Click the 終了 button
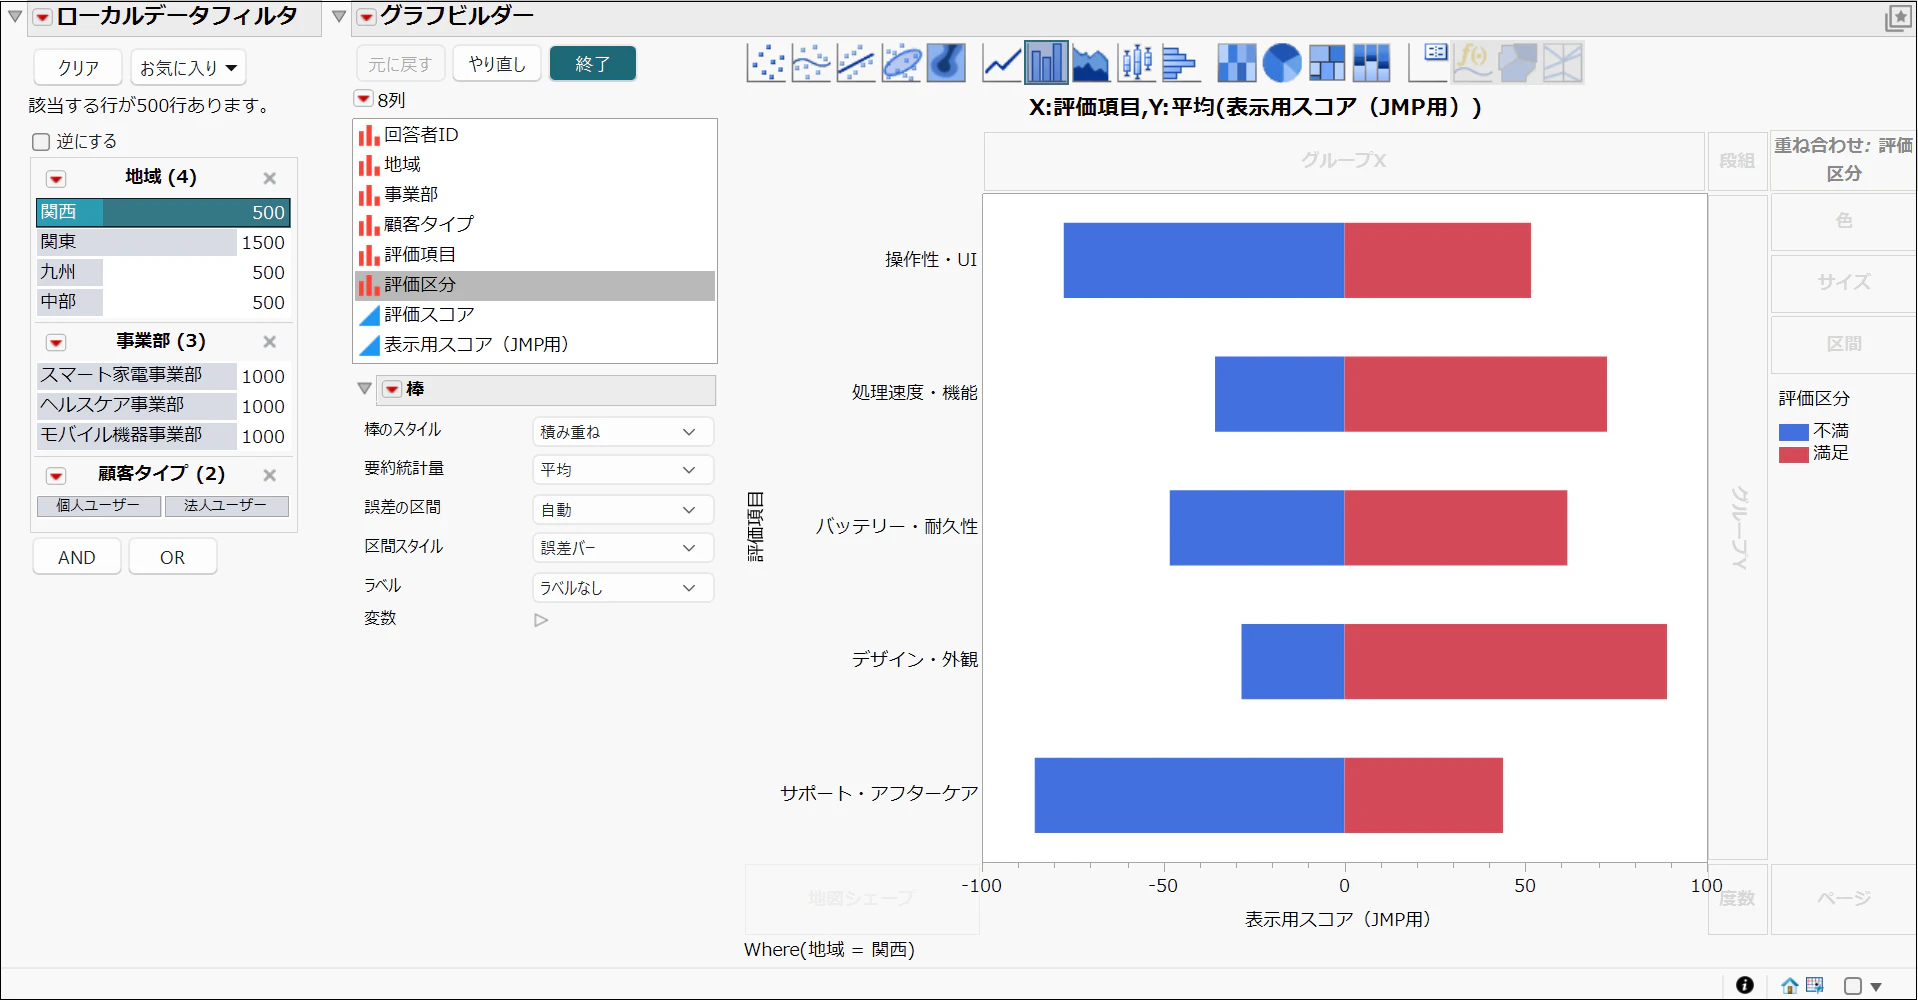 593,64
